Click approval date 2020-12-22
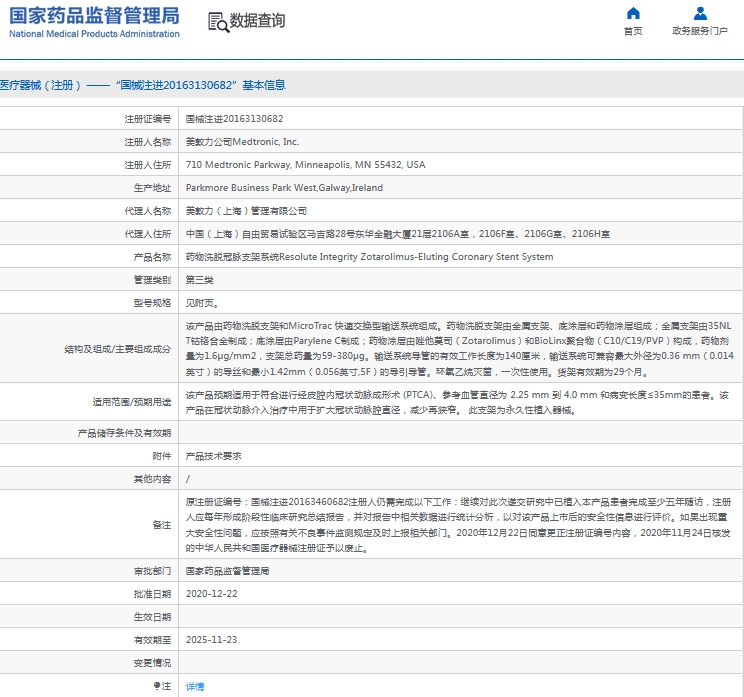The height and width of the screenshot is (697, 744). [x=212, y=594]
